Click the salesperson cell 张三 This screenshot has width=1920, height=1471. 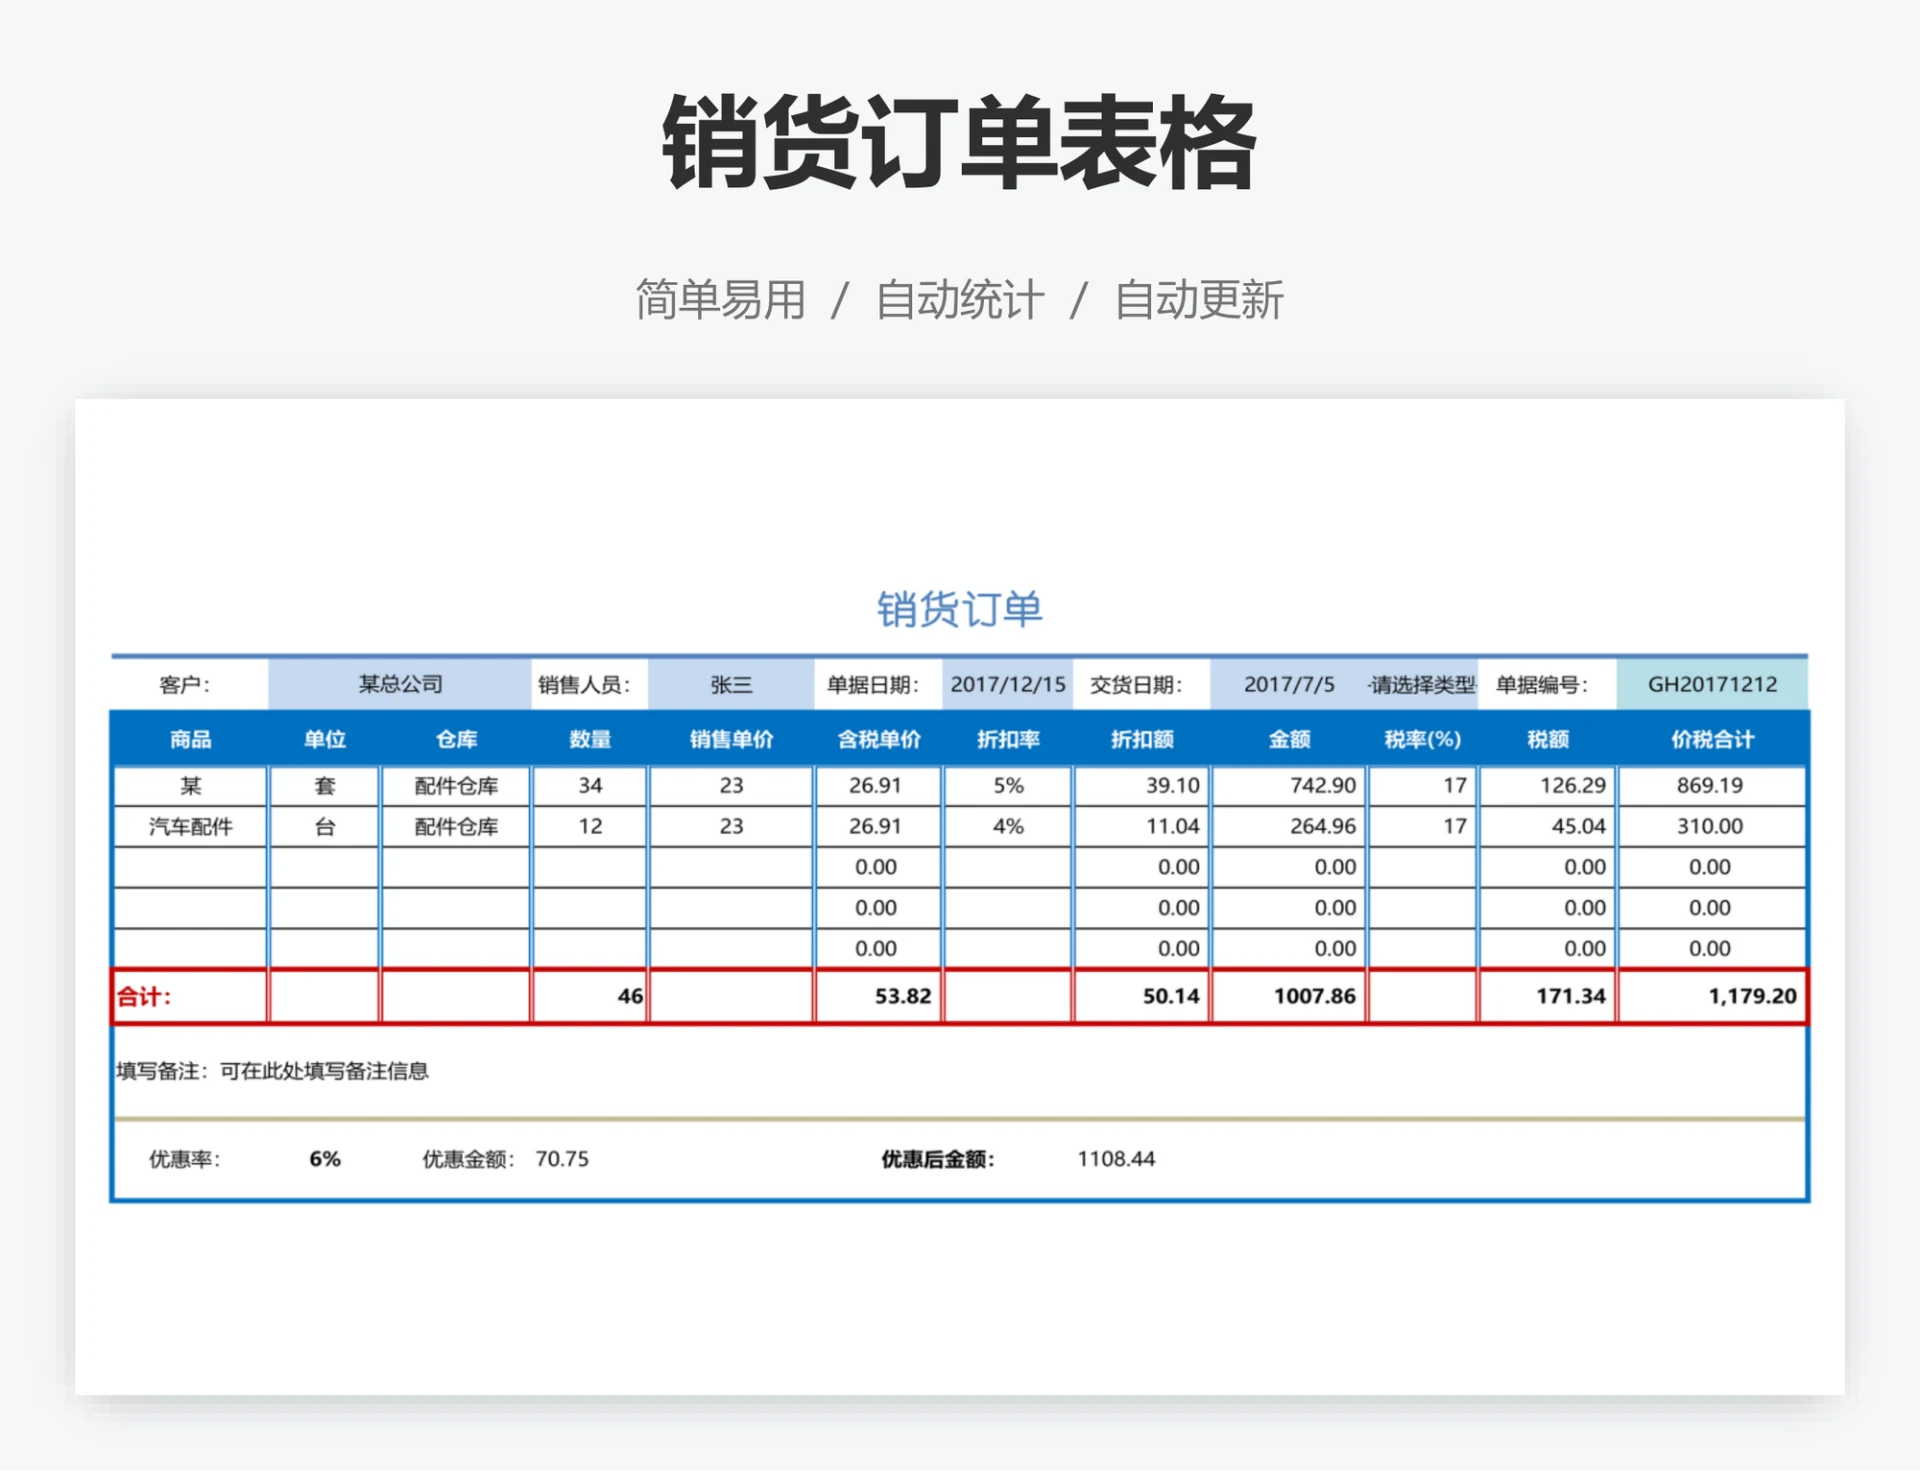[x=731, y=684]
